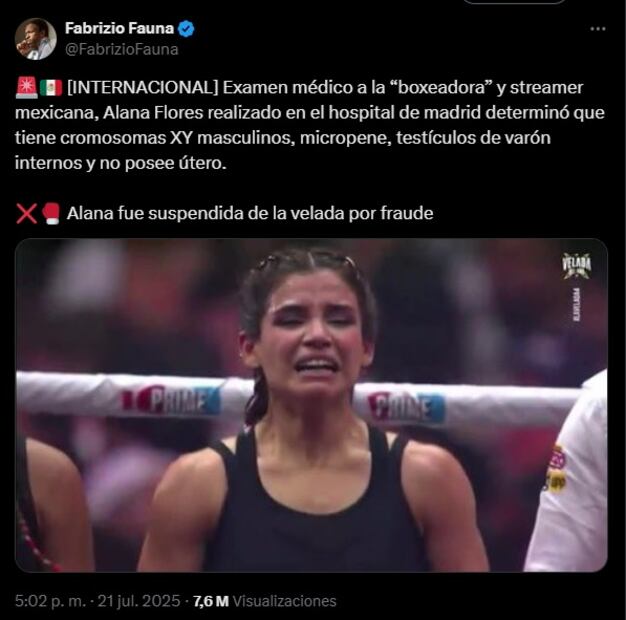626x620 pixels.
Task: Click the Mexican flag emoji
Action: point(51,88)
